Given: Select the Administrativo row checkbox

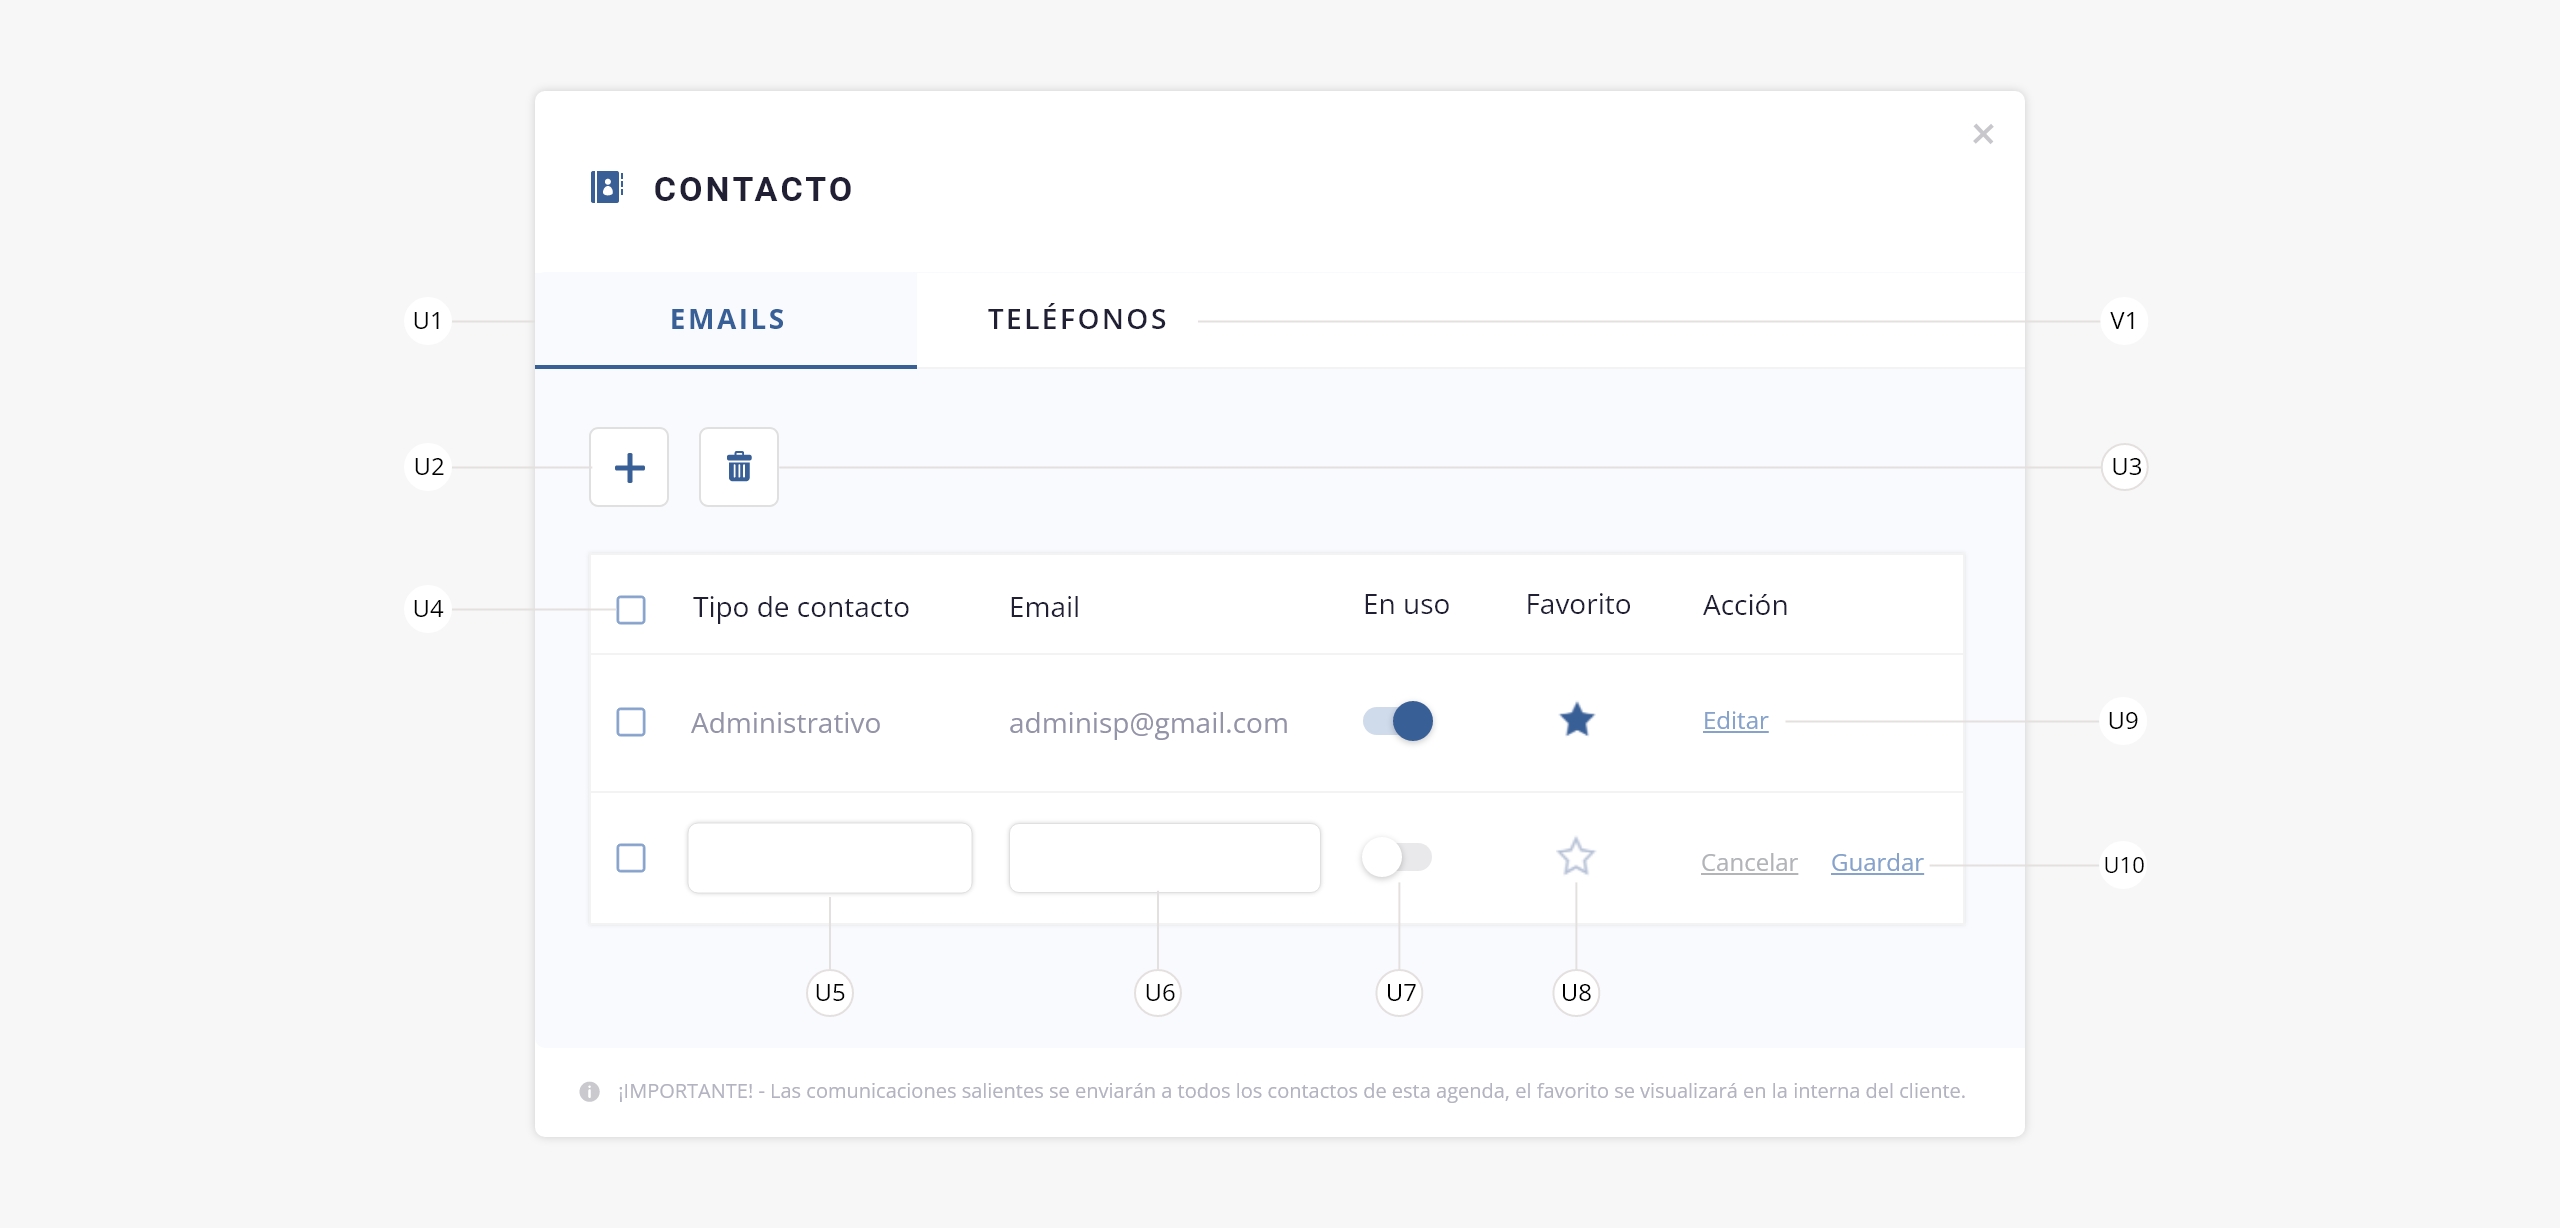Looking at the screenshot, I should coord(631,722).
